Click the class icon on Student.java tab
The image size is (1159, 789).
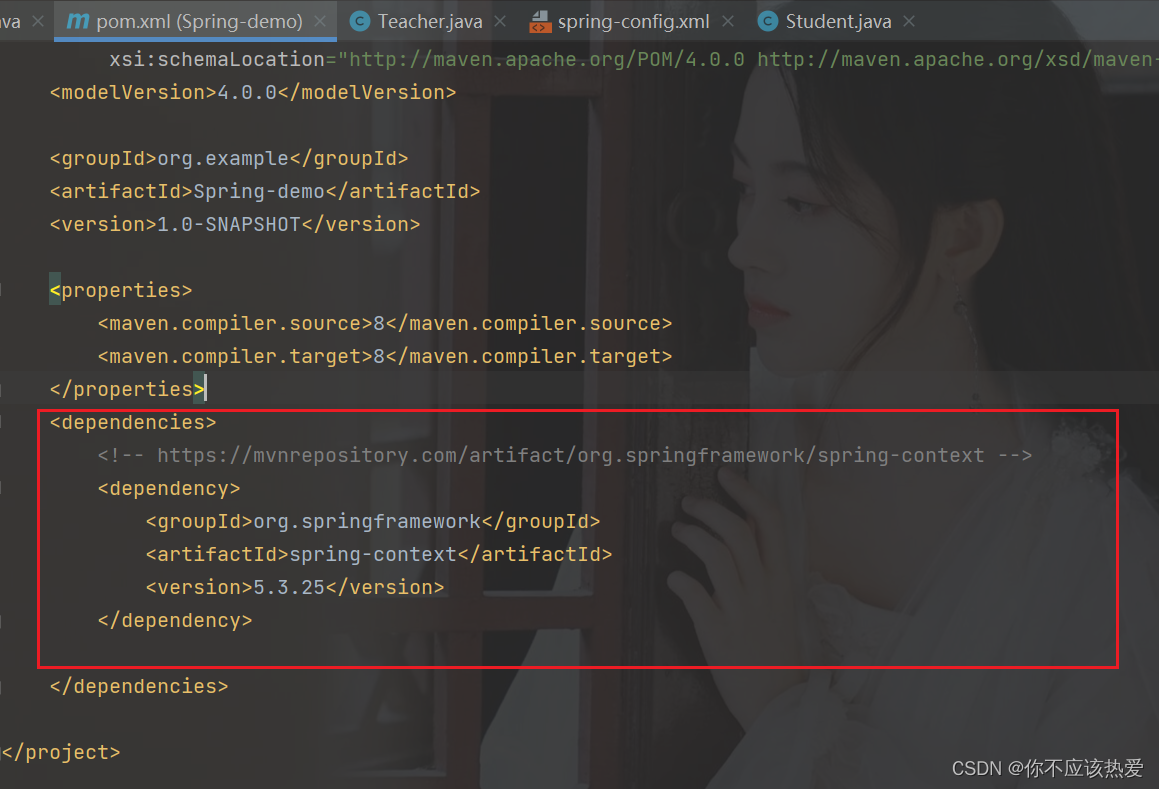click(768, 21)
